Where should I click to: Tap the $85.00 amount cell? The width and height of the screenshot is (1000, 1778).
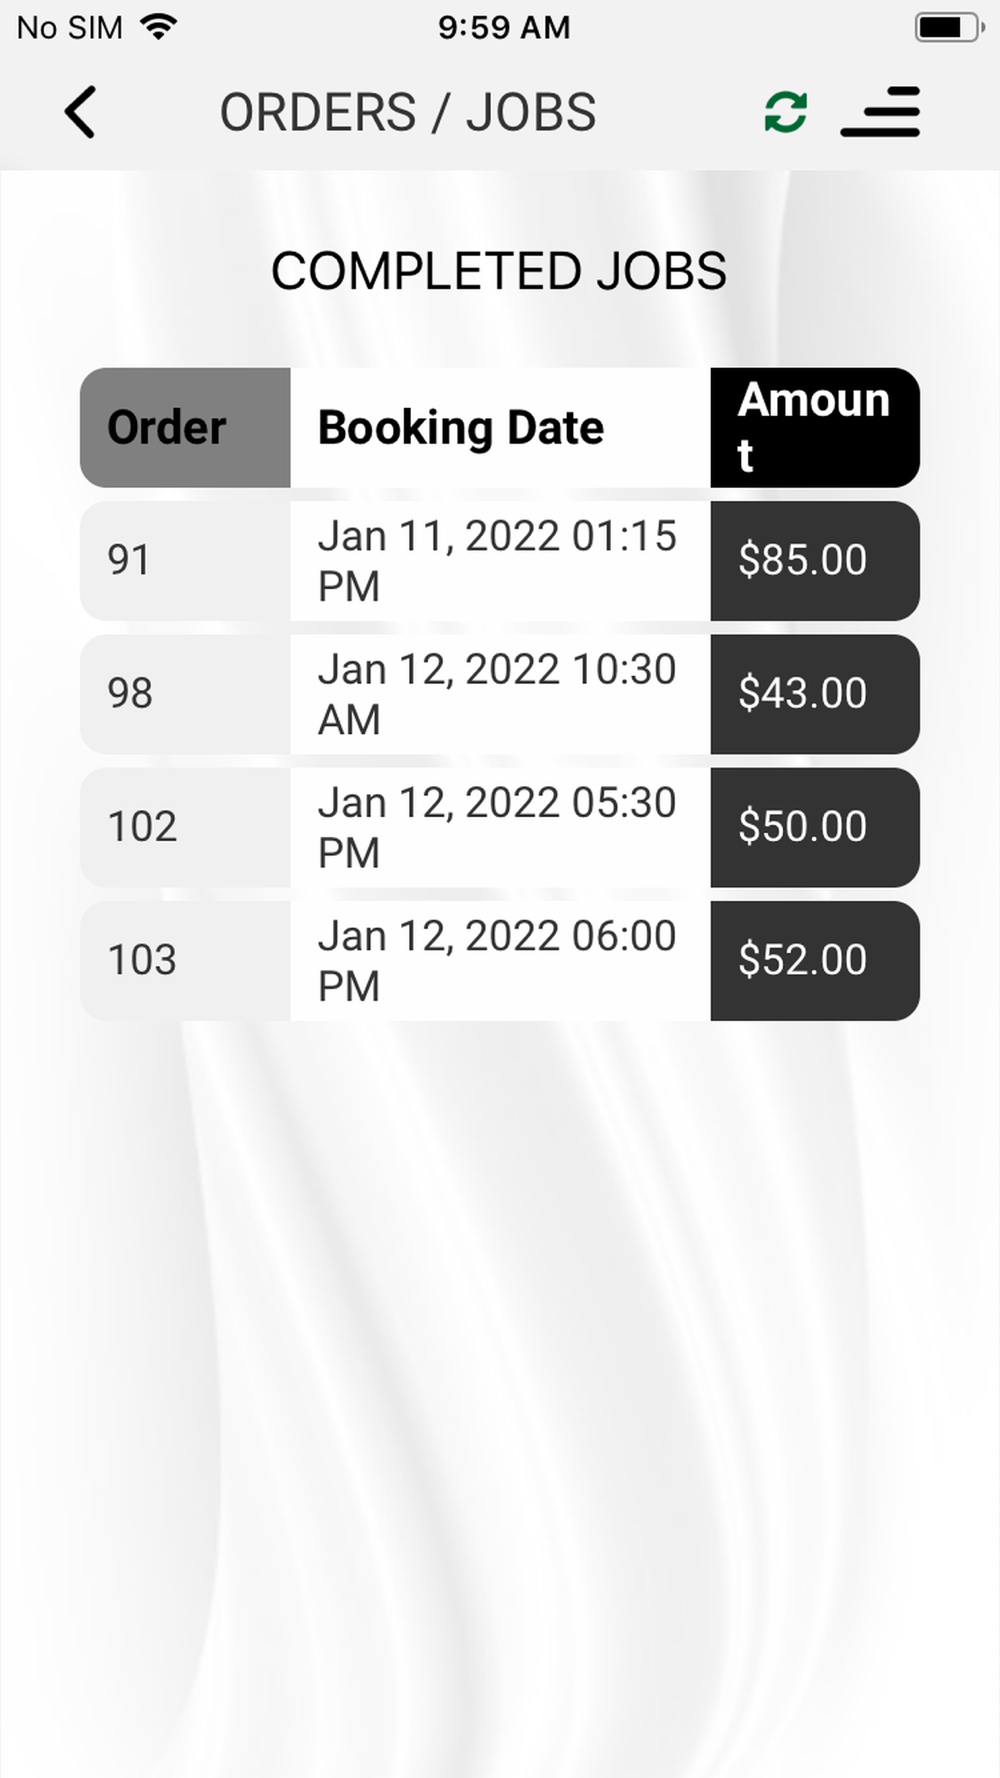815,561
